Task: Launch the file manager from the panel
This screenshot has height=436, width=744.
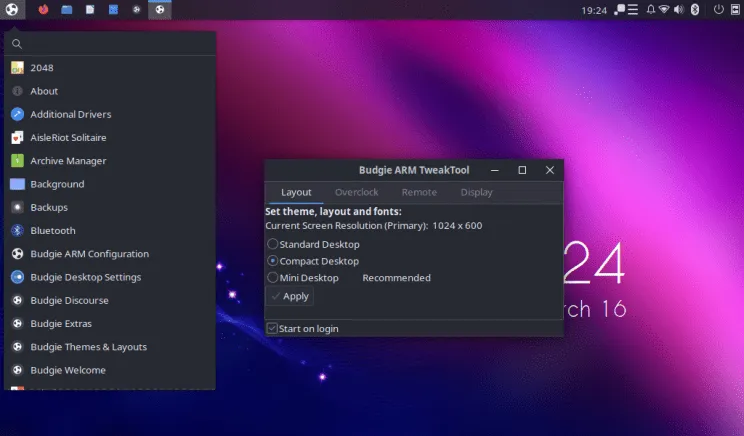Action: 66,9
